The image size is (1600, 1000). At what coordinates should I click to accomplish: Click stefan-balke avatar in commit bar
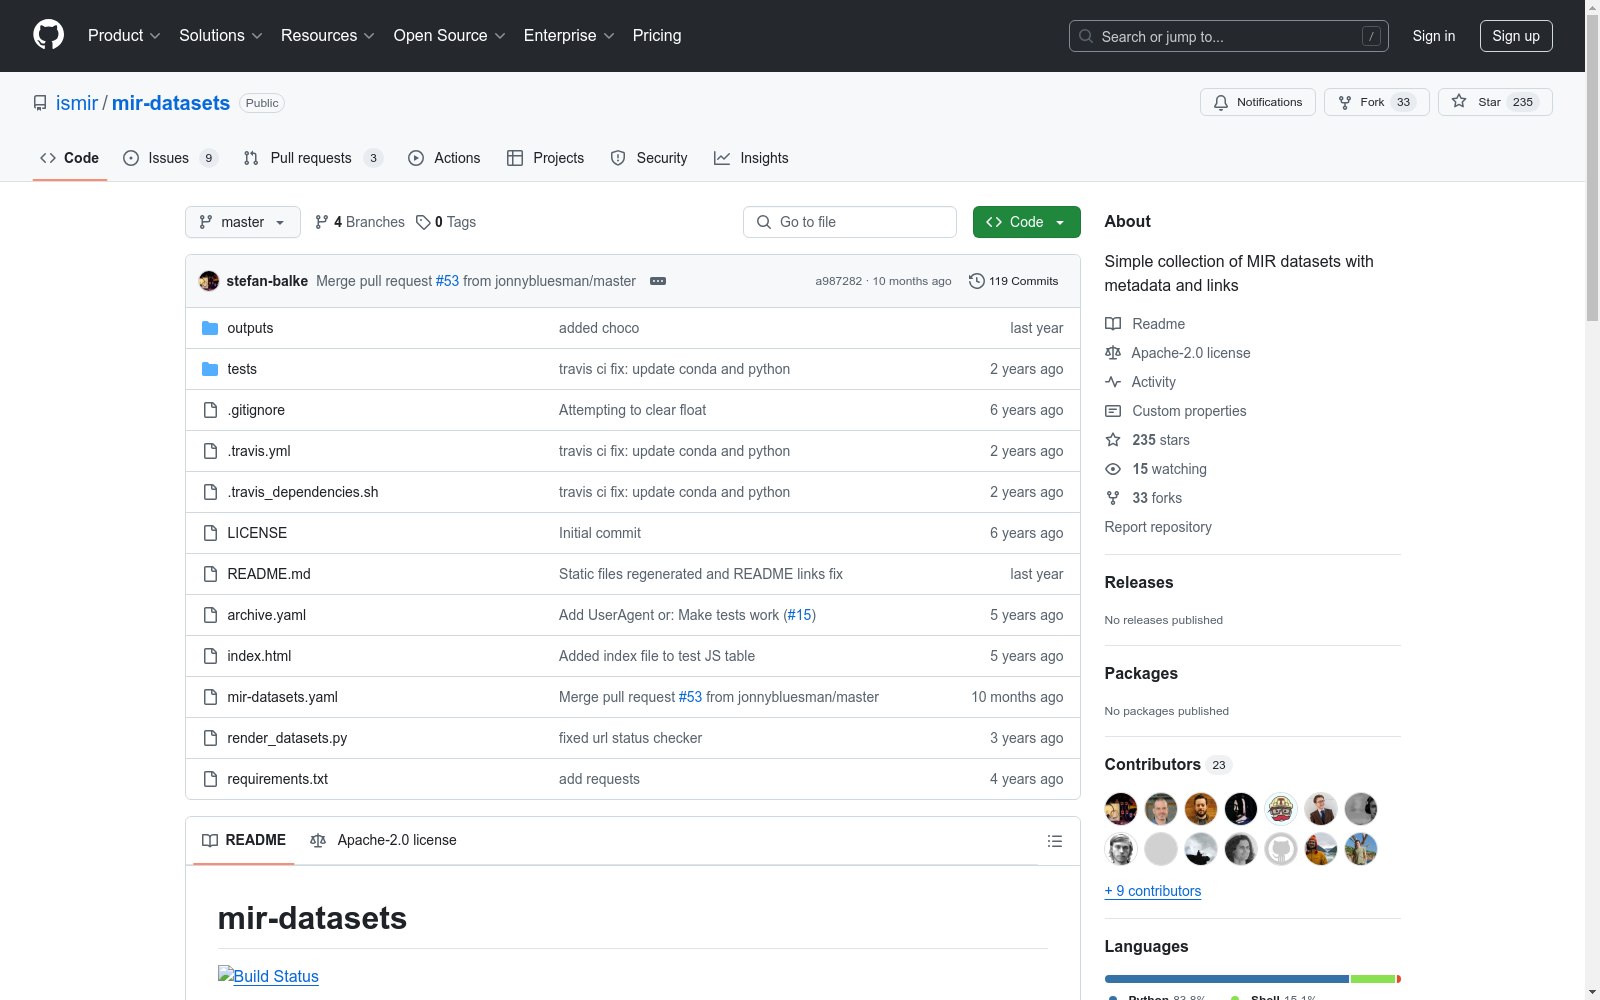point(209,281)
